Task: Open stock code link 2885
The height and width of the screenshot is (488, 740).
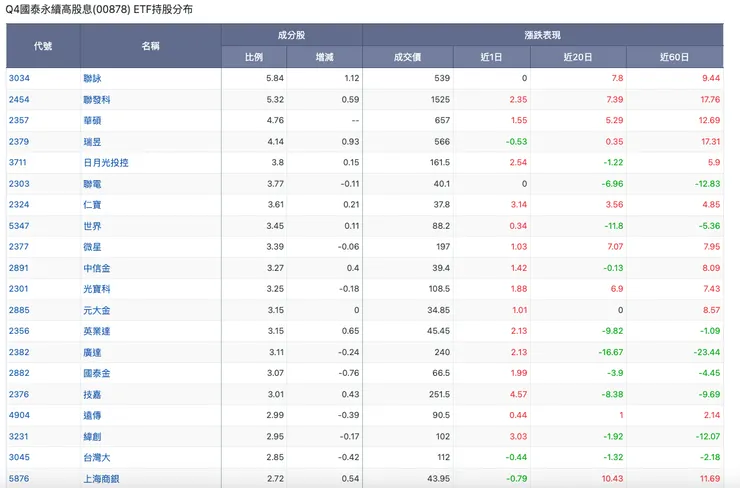Action: point(19,310)
